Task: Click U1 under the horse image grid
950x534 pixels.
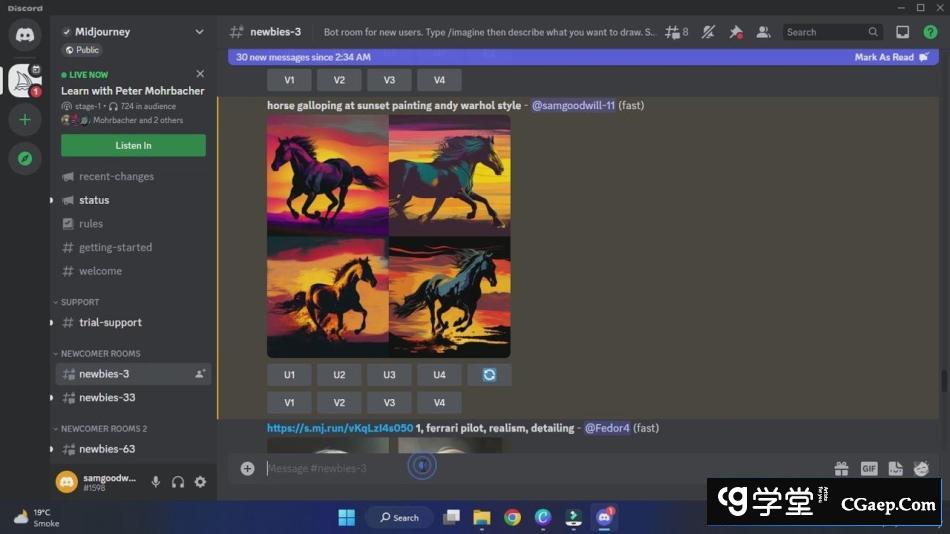Action: tap(289, 375)
